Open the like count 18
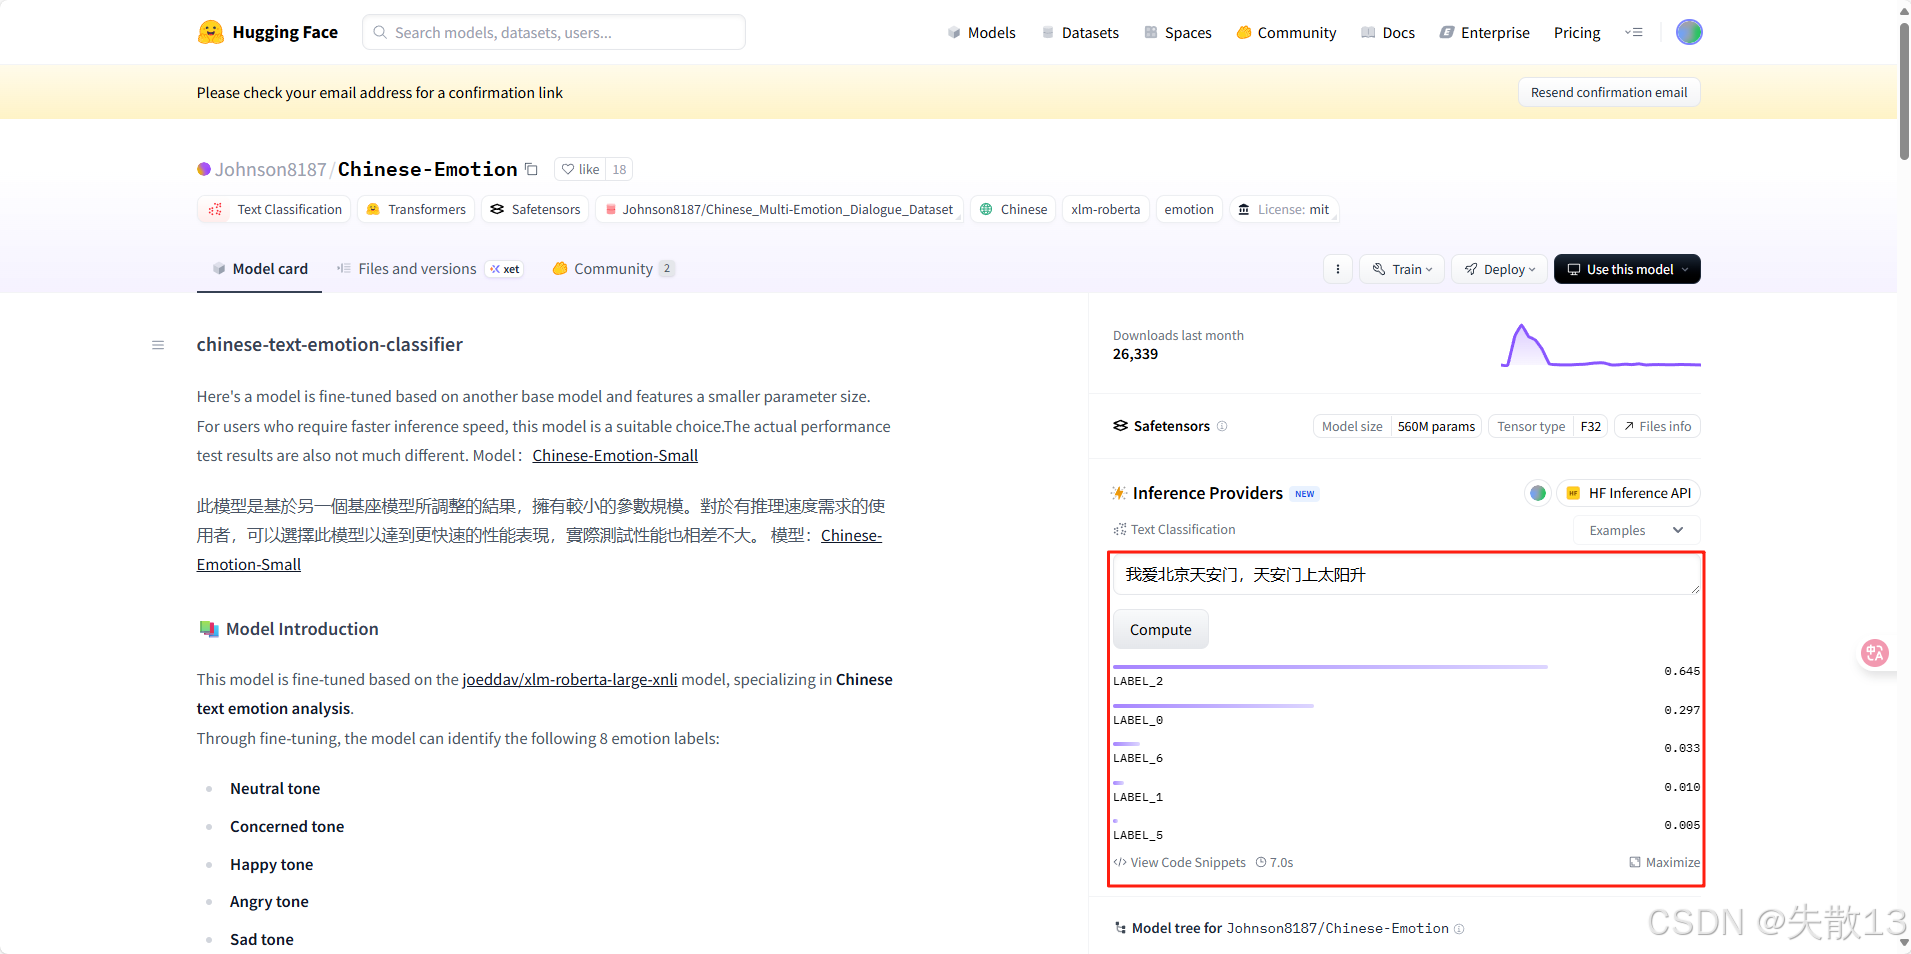 coord(619,169)
